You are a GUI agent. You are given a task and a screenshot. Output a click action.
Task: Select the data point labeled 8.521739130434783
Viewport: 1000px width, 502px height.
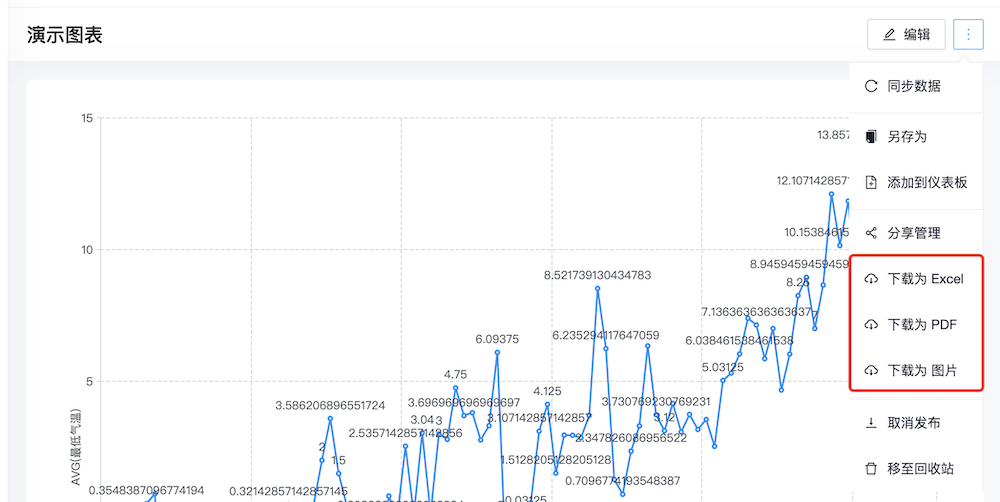[x=597, y=288]
